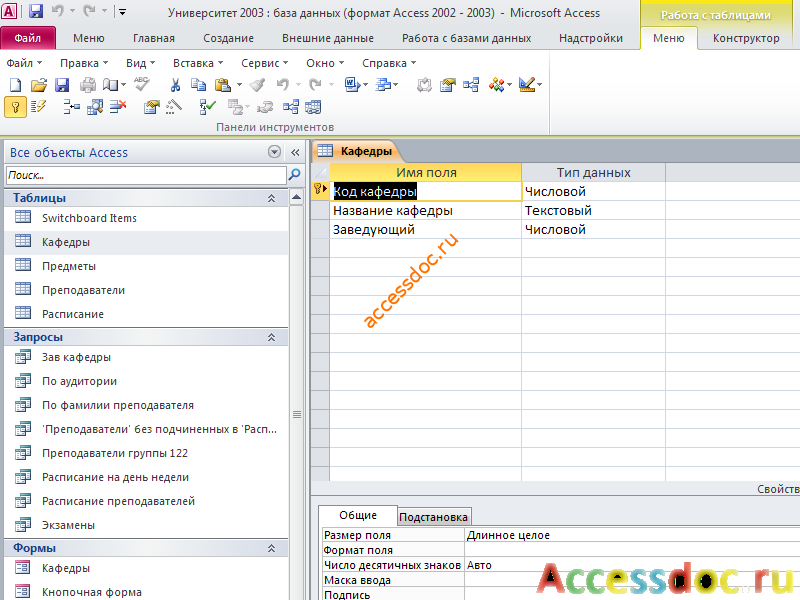
Task: Click the search magnifier in navigation pane
Action: tap(294, 174)
